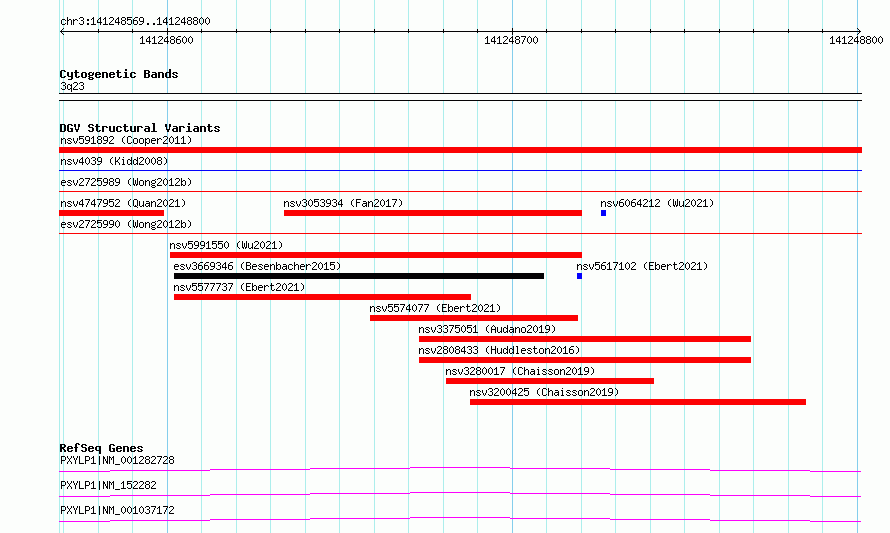
Task: Click the black esv3669346 (Besenbacher2015) bar
Action: tap(359, 276)
